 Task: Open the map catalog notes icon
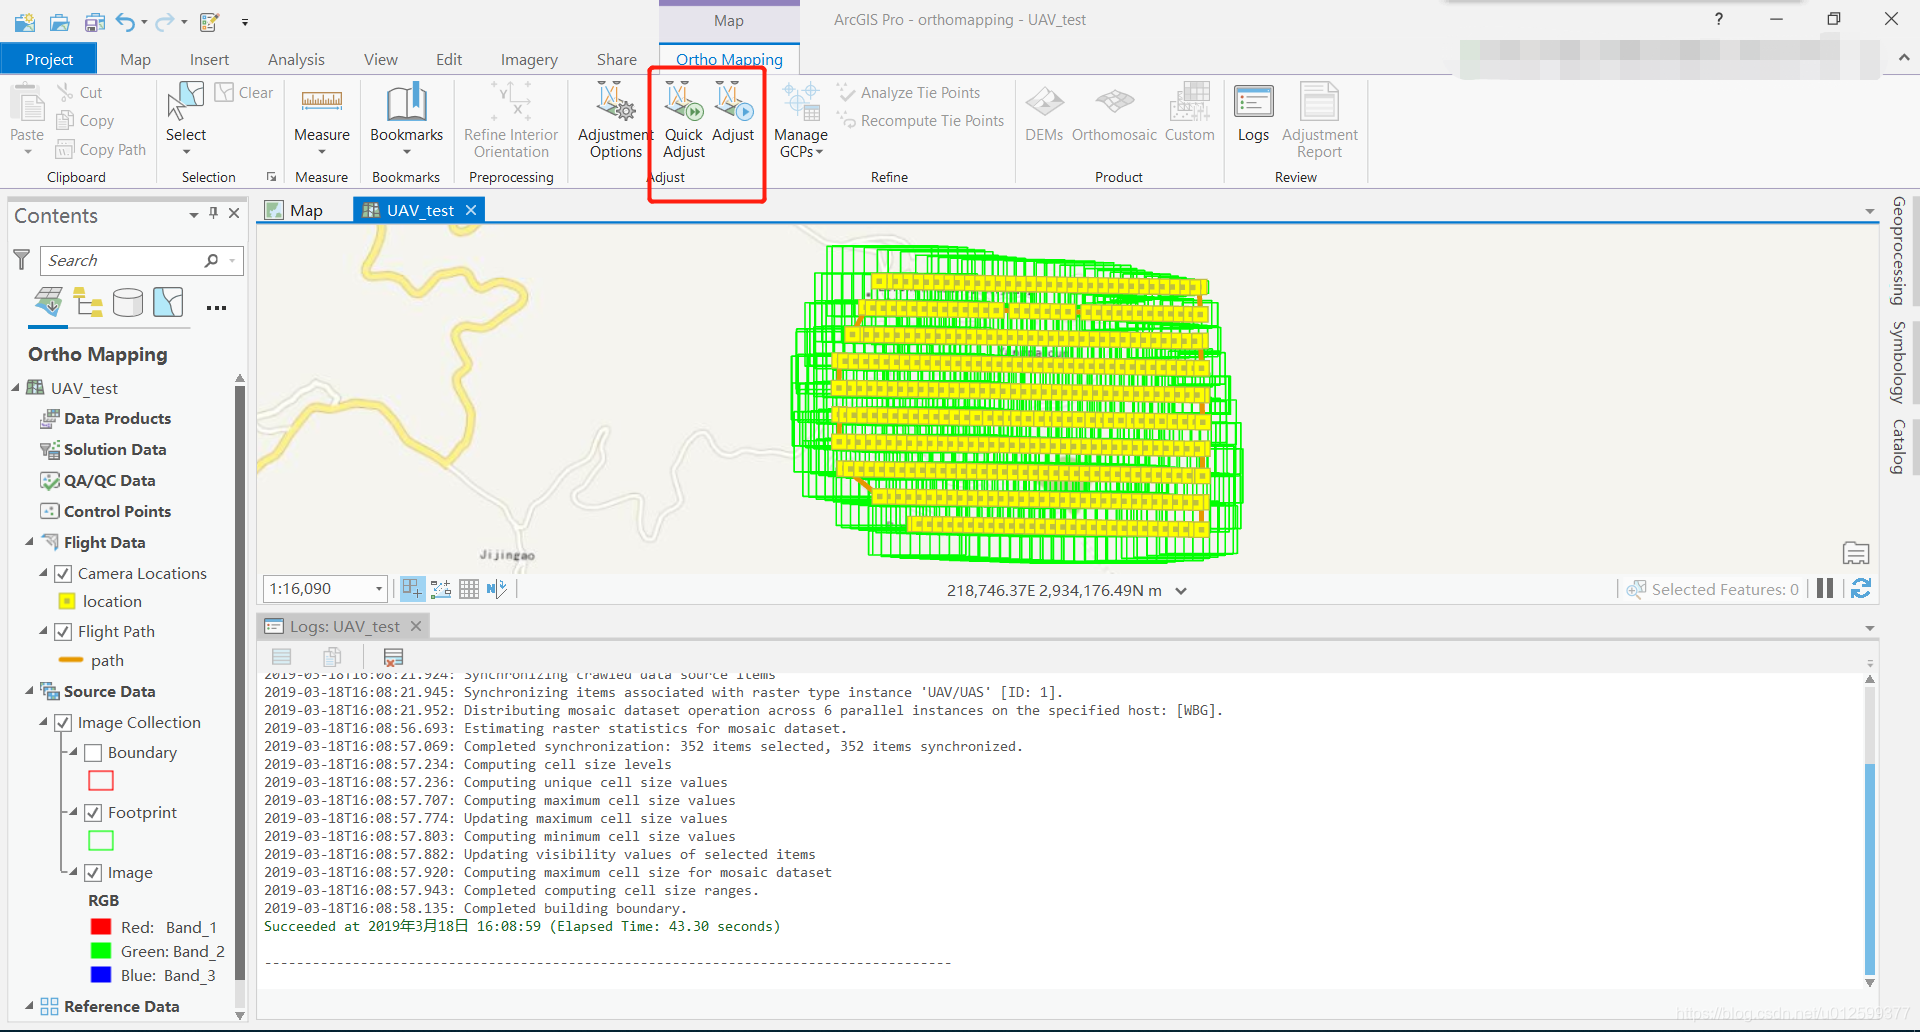pos(1856,553)
